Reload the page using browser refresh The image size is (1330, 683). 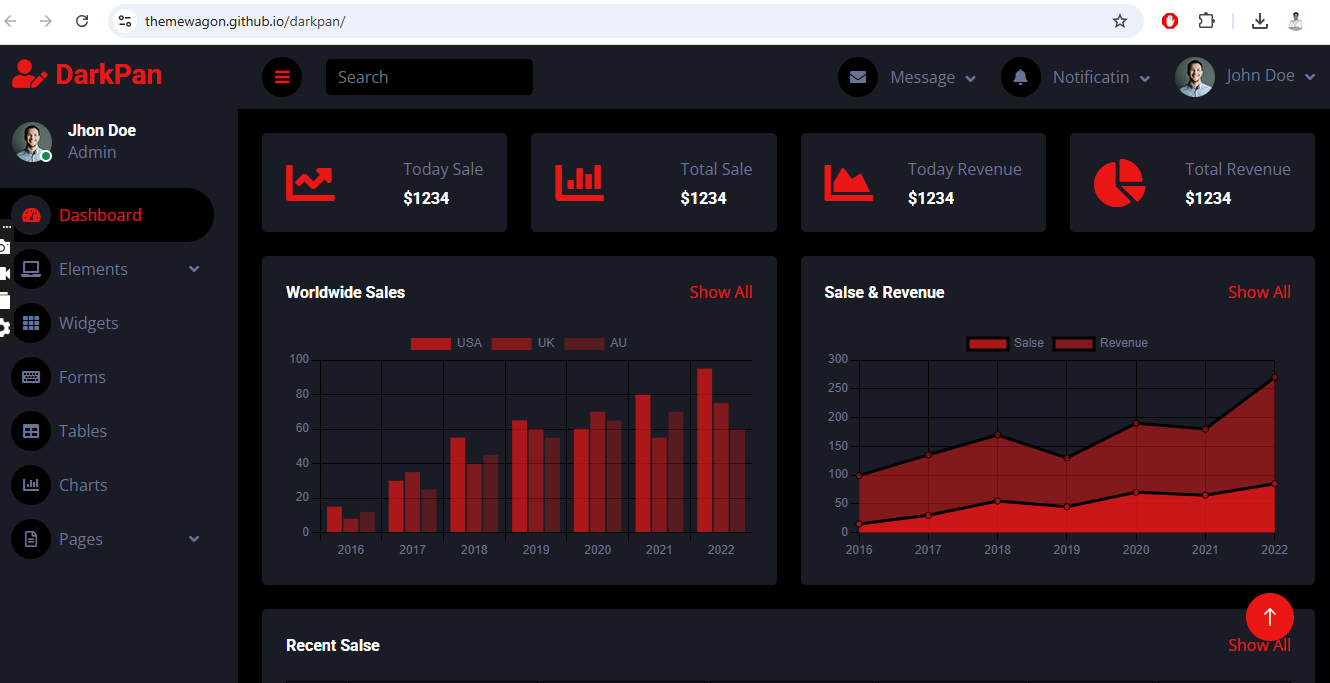tap(82, 21)
